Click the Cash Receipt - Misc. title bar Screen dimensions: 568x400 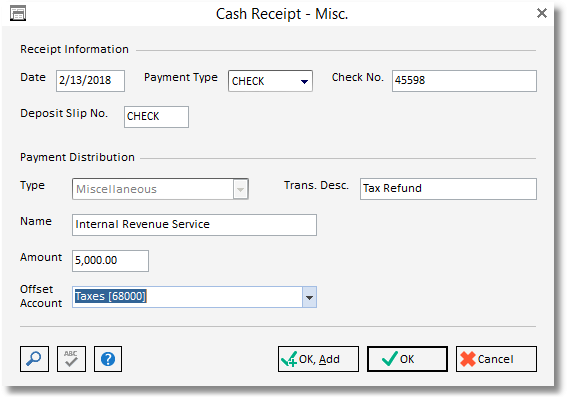(281, 14)
